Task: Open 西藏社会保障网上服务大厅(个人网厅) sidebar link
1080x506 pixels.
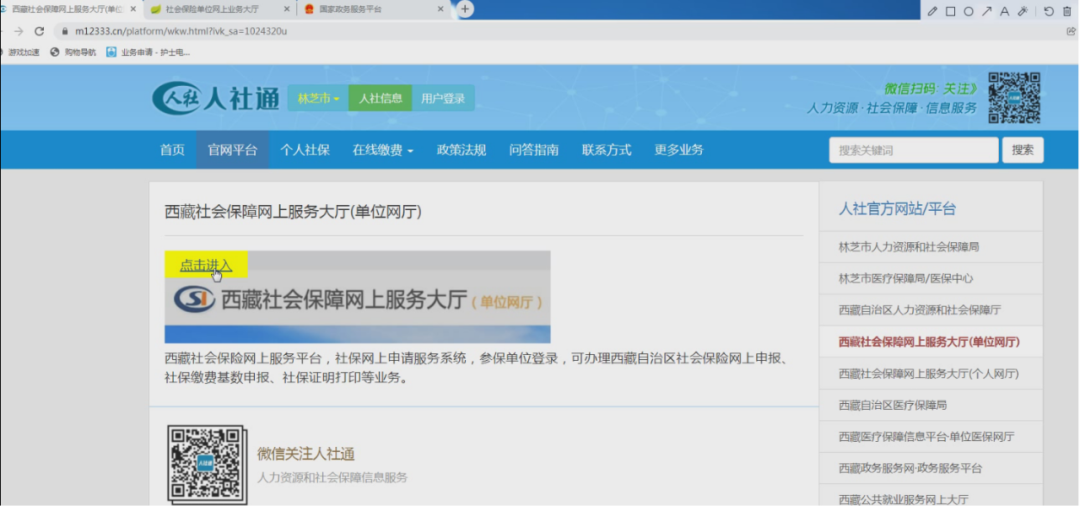Action: pos(928,373)
